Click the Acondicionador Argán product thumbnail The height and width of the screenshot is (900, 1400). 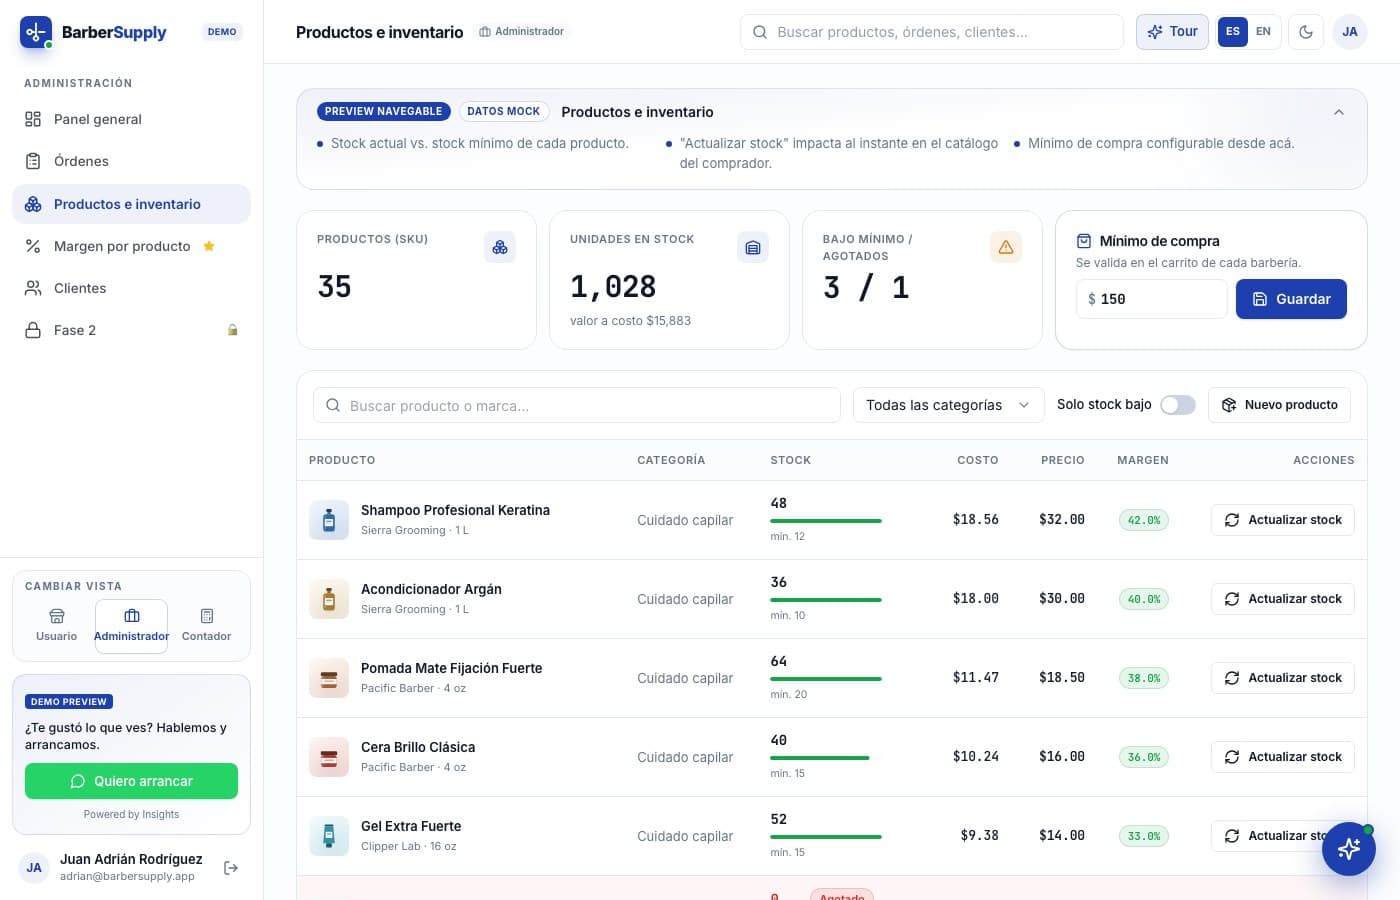329,599
